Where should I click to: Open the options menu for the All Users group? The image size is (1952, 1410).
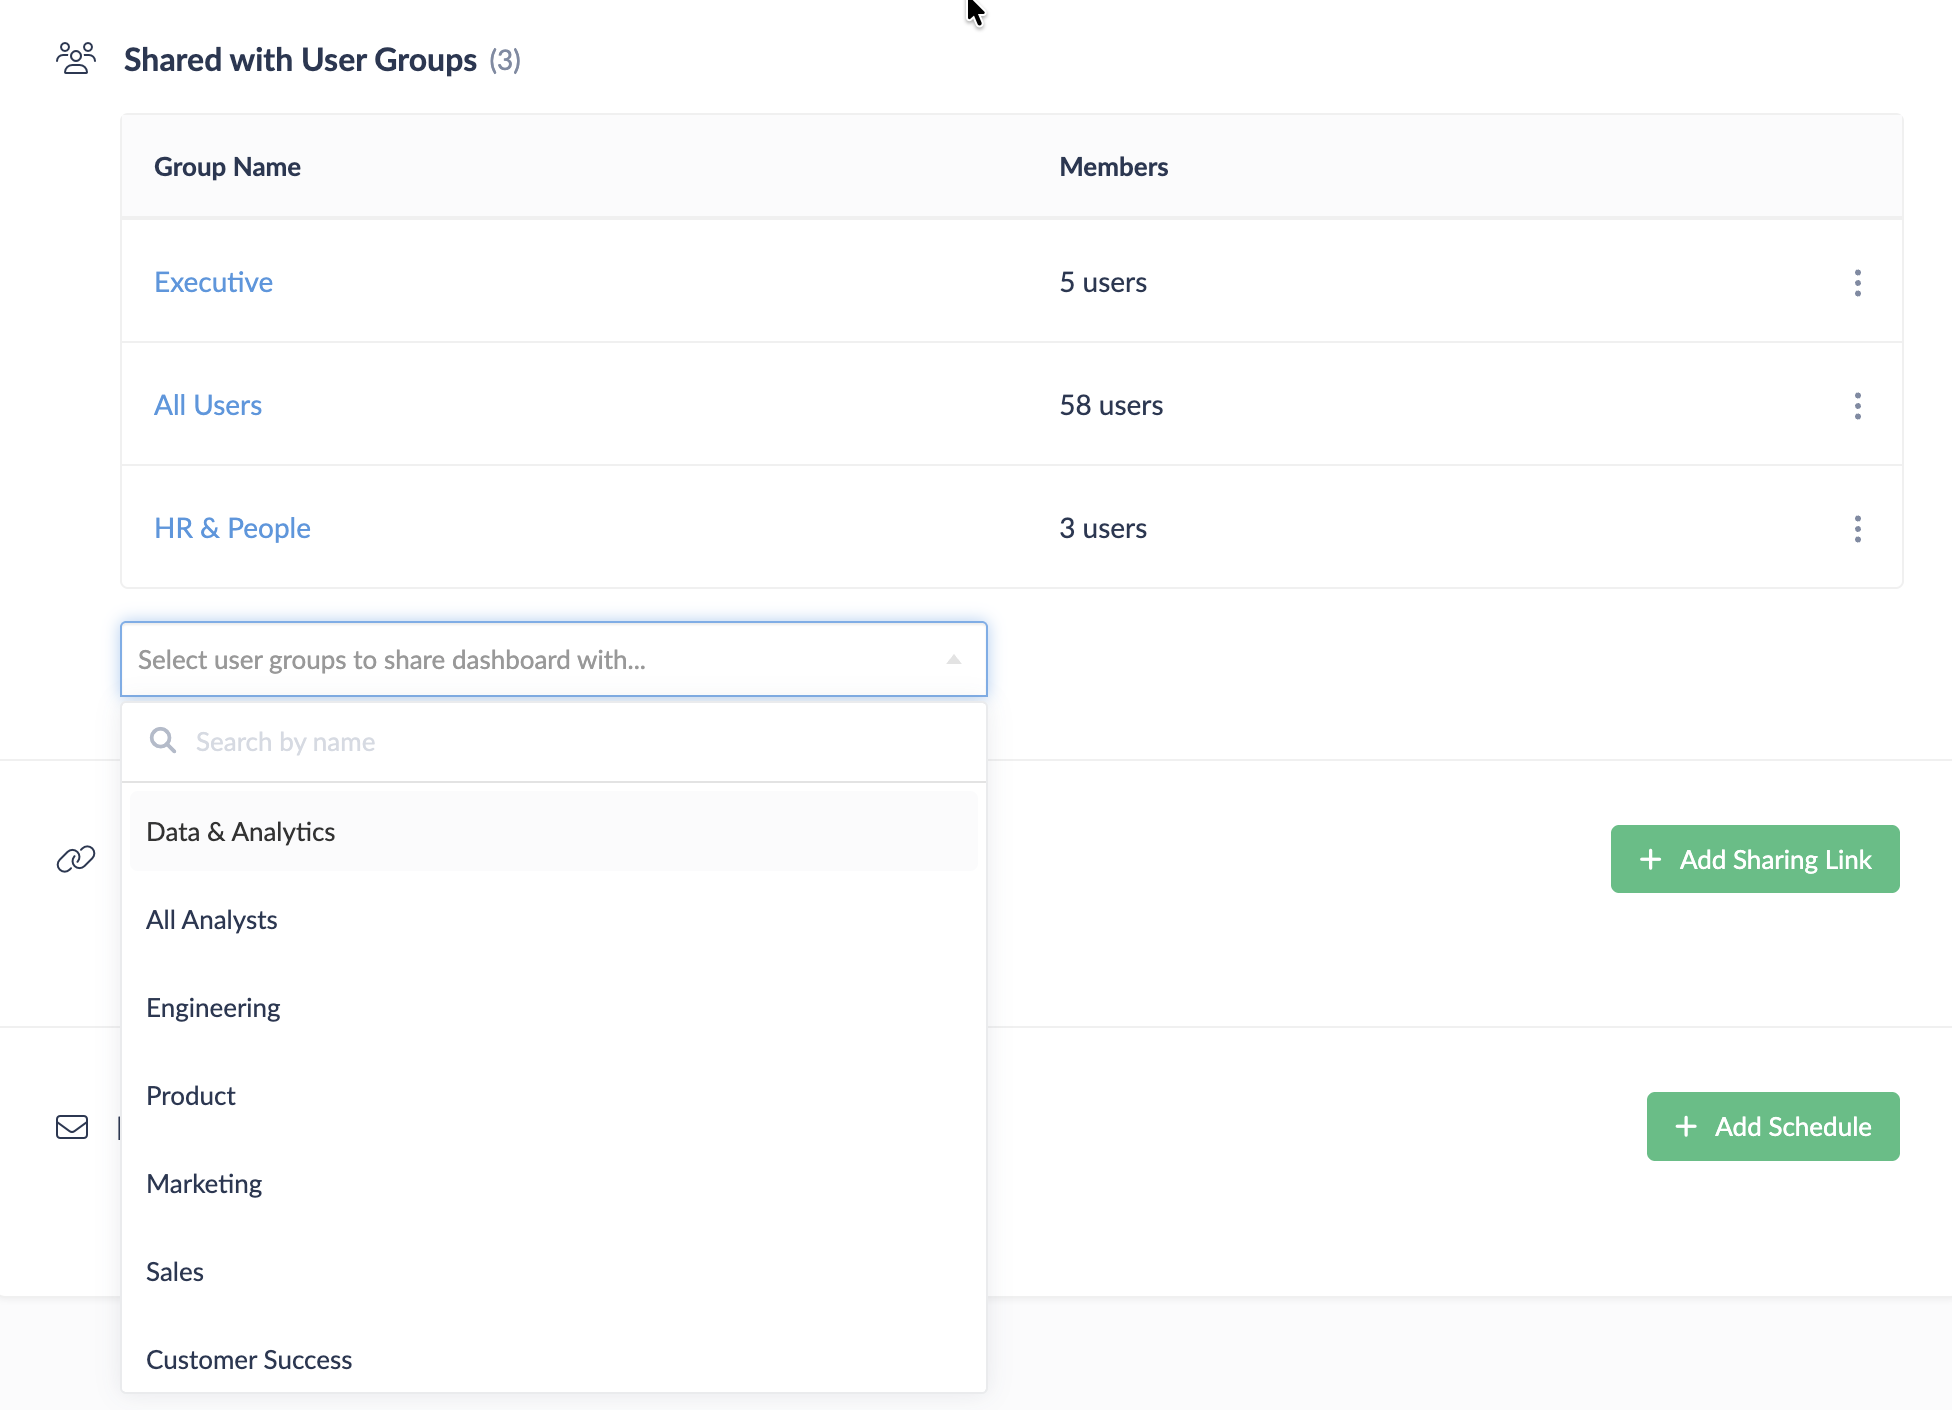click(1858, 405)
